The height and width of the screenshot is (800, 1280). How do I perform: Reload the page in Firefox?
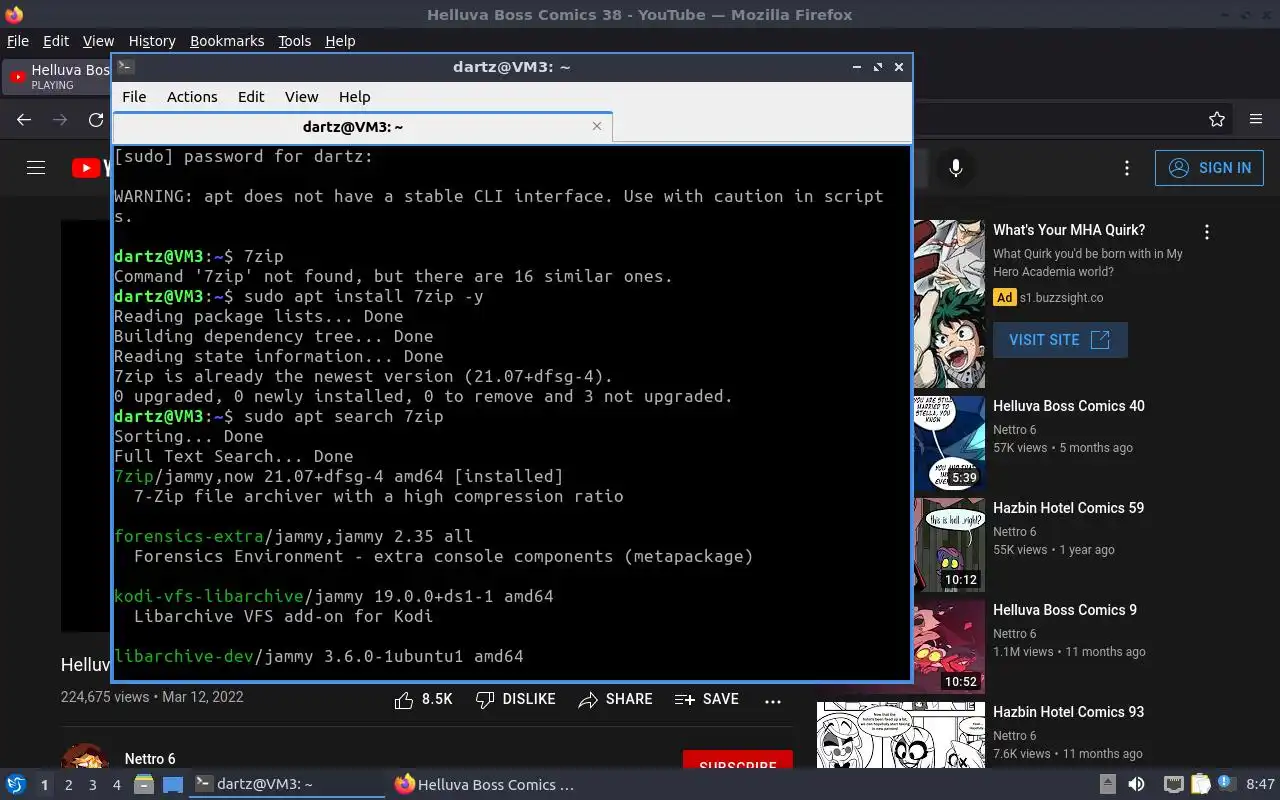[x=96, y=119]
